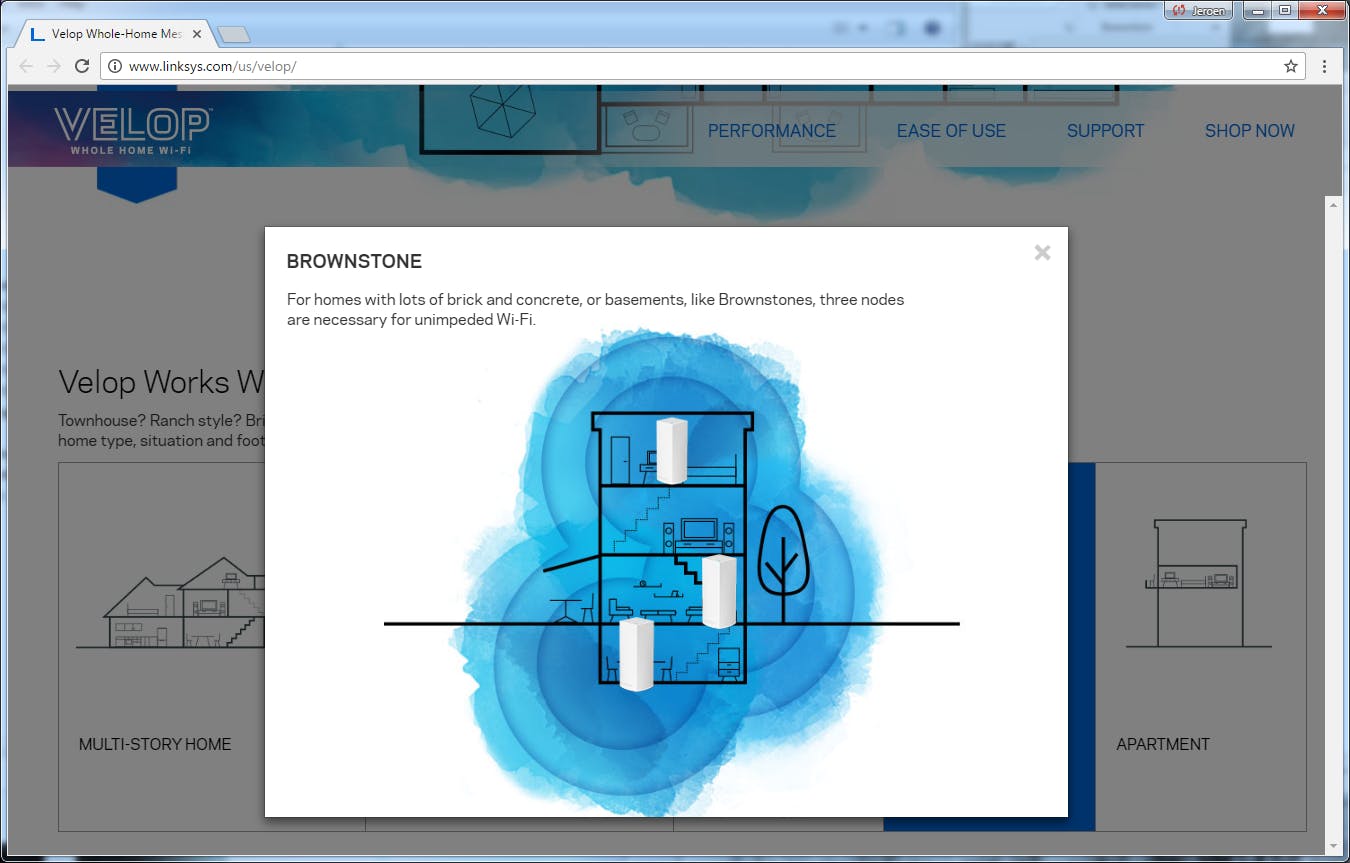Open the Support nav link
The image size is (1350, 863).
coord(1105,131)
